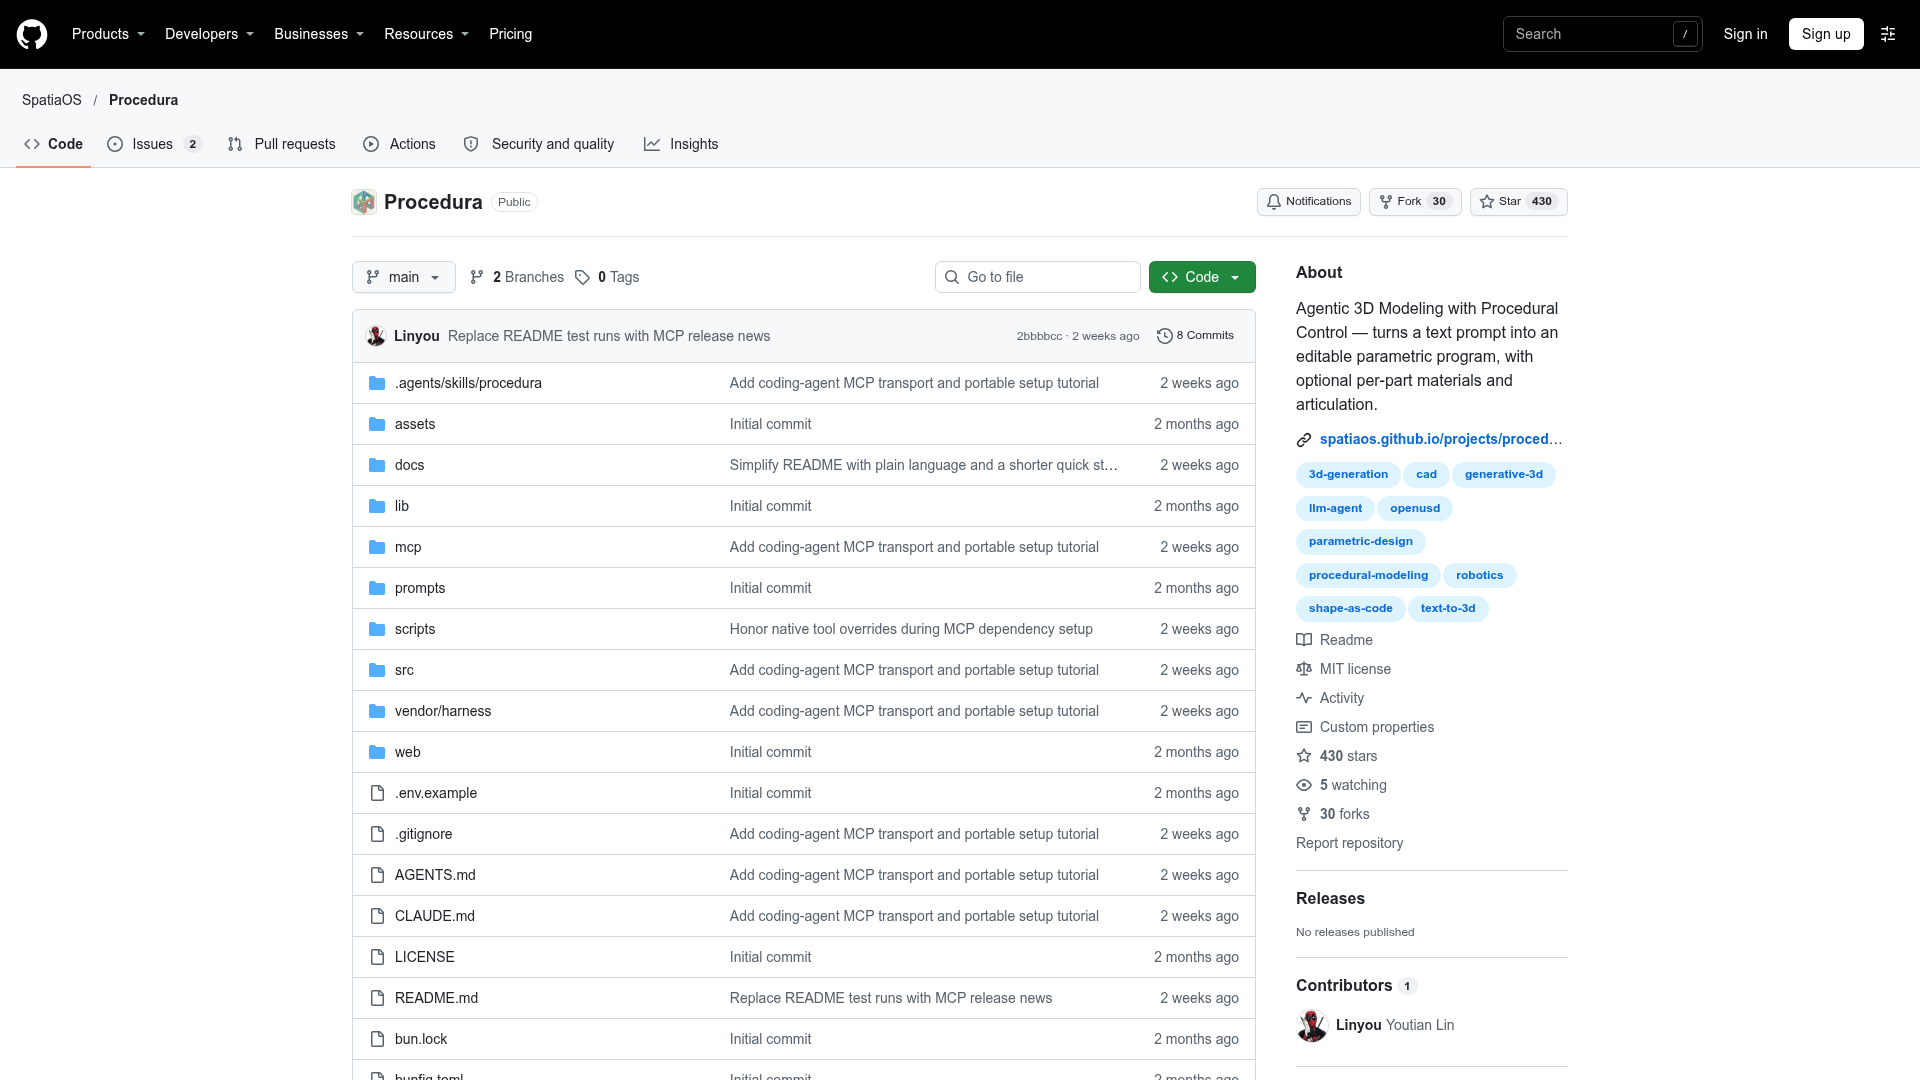Screen dimensions: 1920x1080
Task: Click the LICENSE file icon
Action: (377, 957)
